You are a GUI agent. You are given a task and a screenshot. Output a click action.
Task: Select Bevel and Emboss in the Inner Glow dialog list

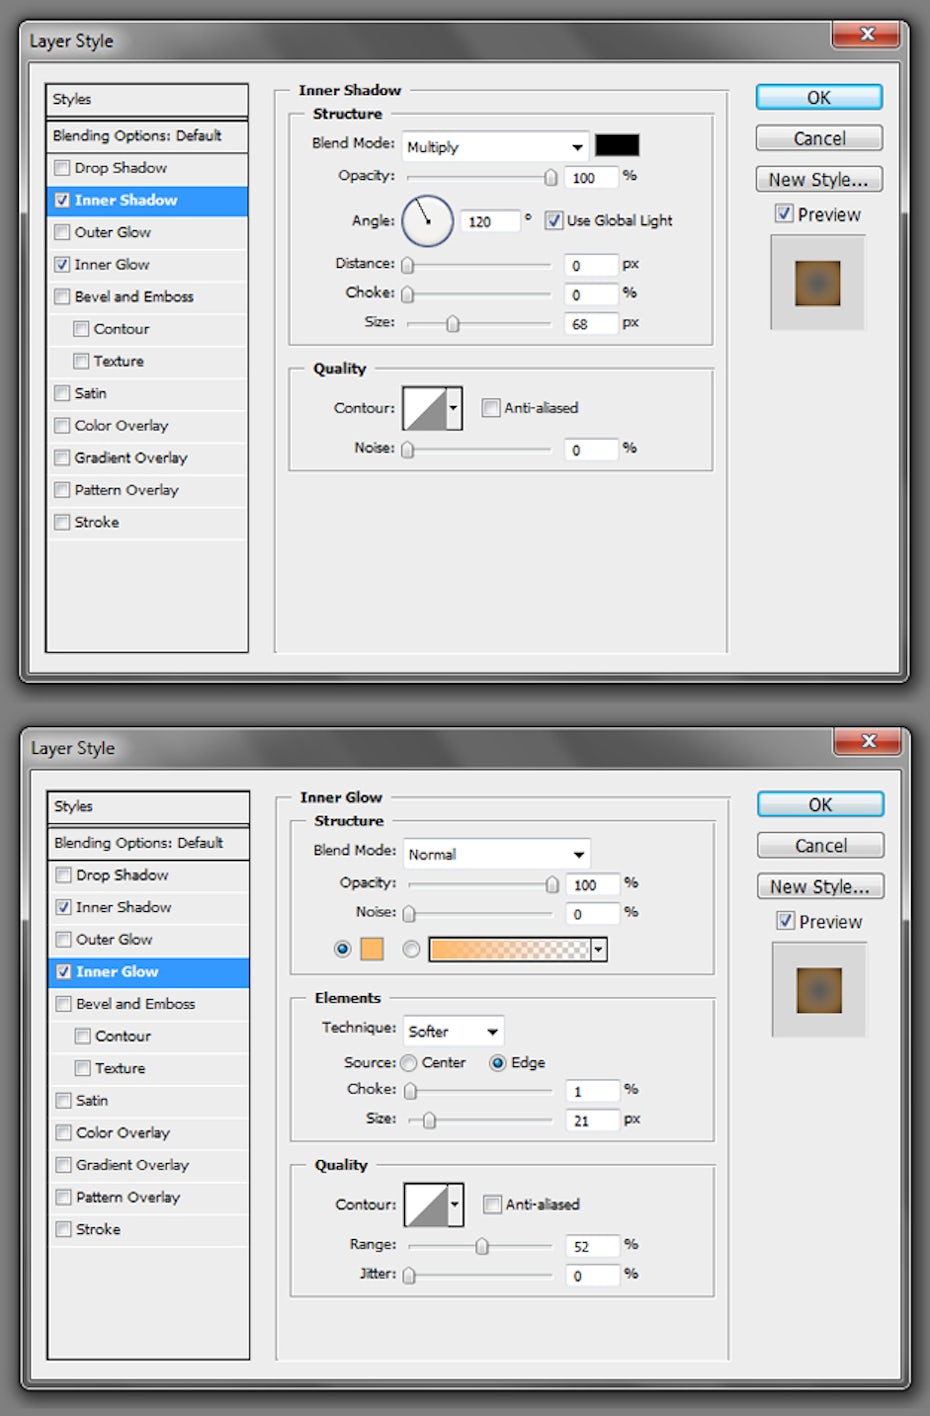[135, 1004]
